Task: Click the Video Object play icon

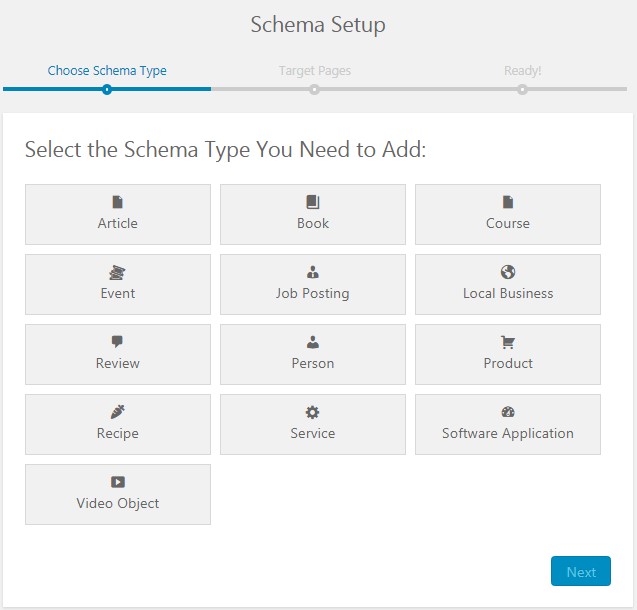Action: pos(118,482)
